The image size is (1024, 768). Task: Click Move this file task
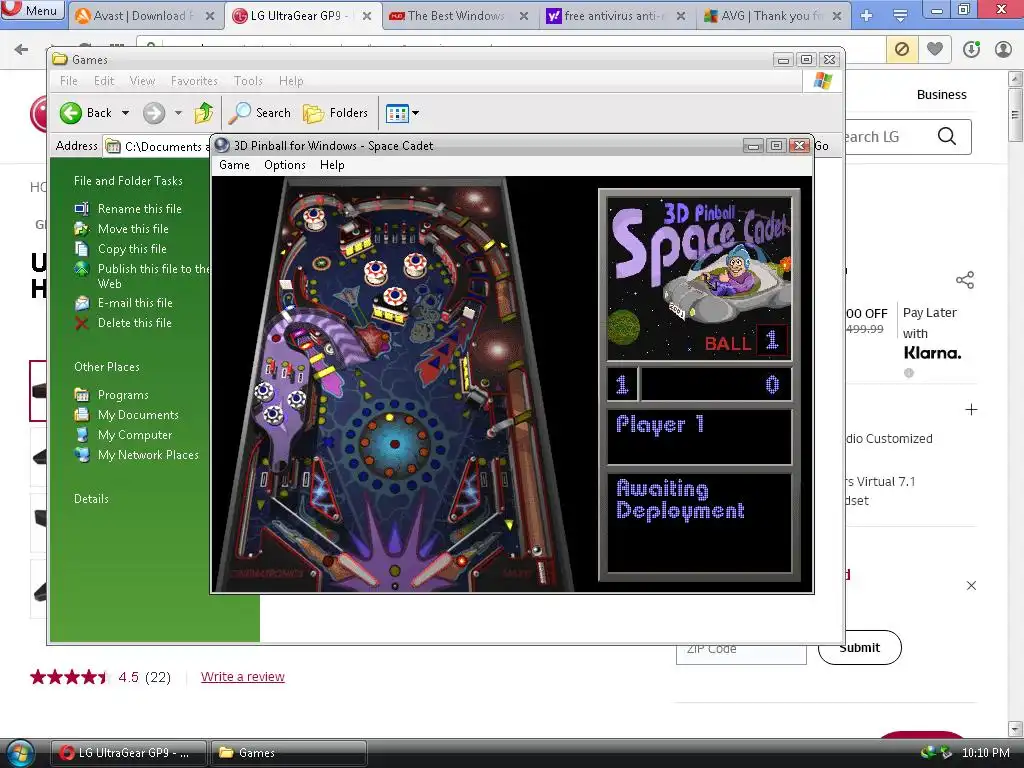133,229
